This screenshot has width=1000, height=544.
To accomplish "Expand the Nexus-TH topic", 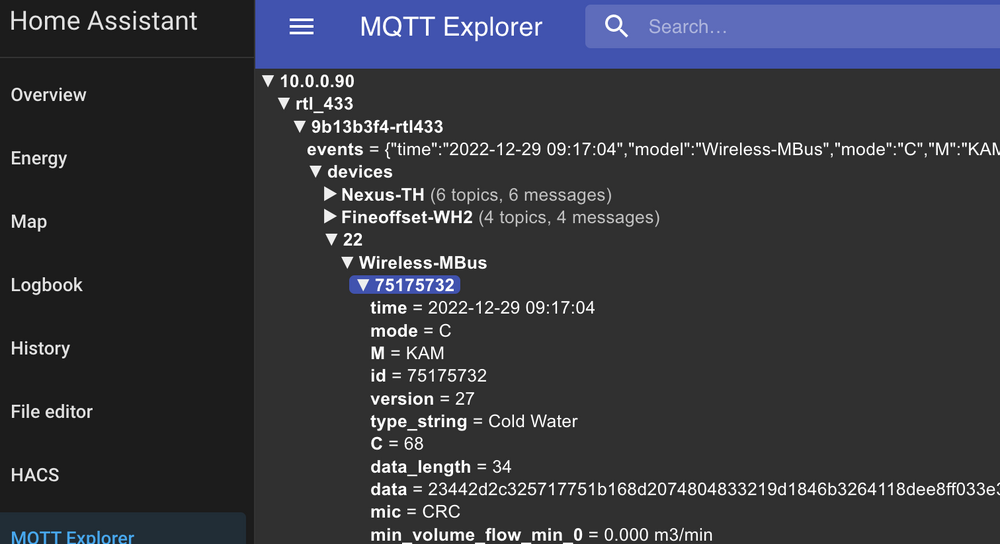I will tap(331, 194).
